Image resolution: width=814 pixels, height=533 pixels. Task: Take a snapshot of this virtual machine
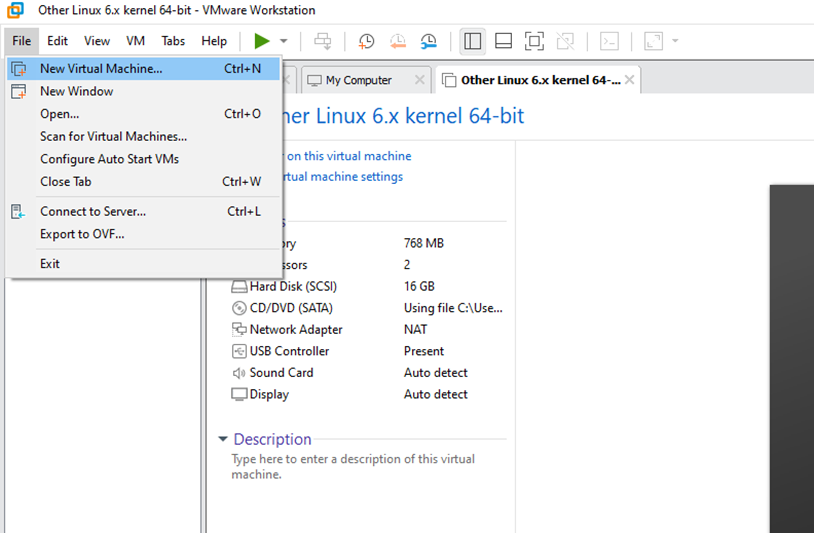366,41
